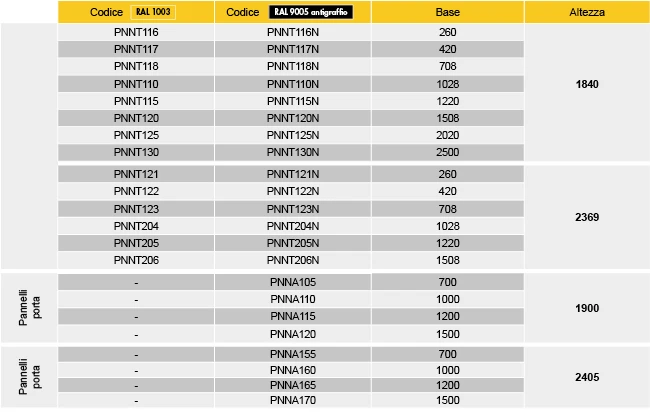650x412 pixels.
Task: Click door panel code PNNA170
Action: point(293,400)
